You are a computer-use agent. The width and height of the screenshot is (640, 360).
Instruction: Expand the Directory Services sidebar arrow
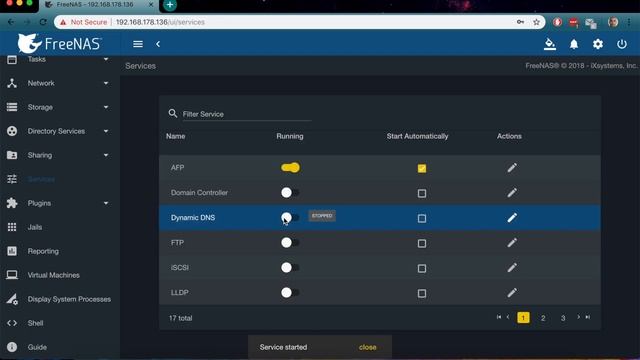click(x=106, y=131)
